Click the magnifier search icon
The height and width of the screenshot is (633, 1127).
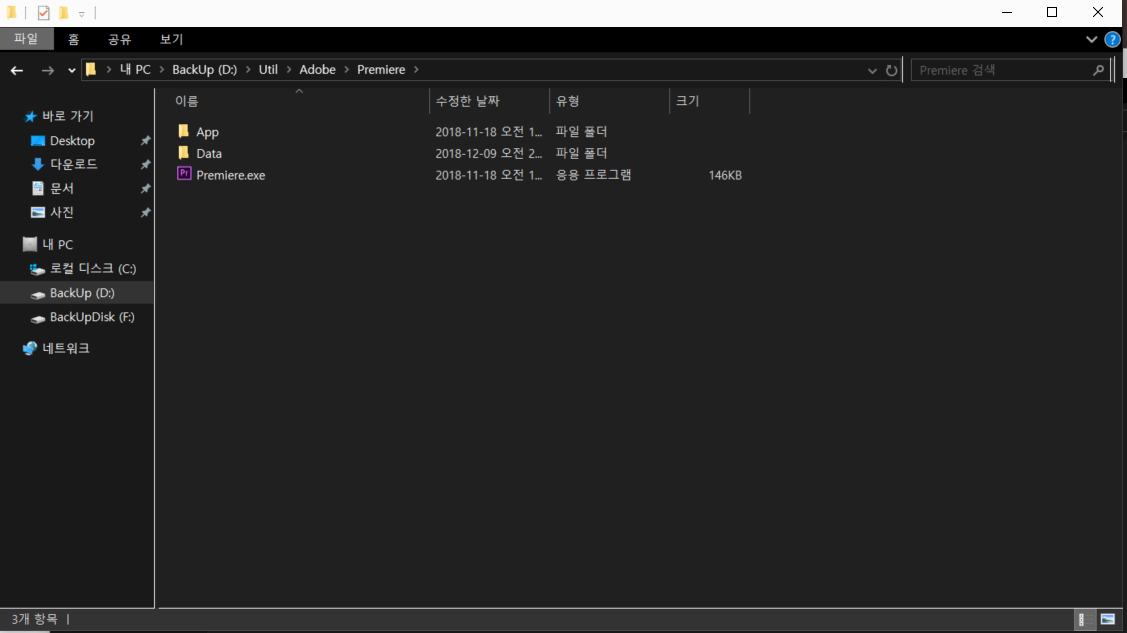pyautogui.click(x=1098, y=70)
